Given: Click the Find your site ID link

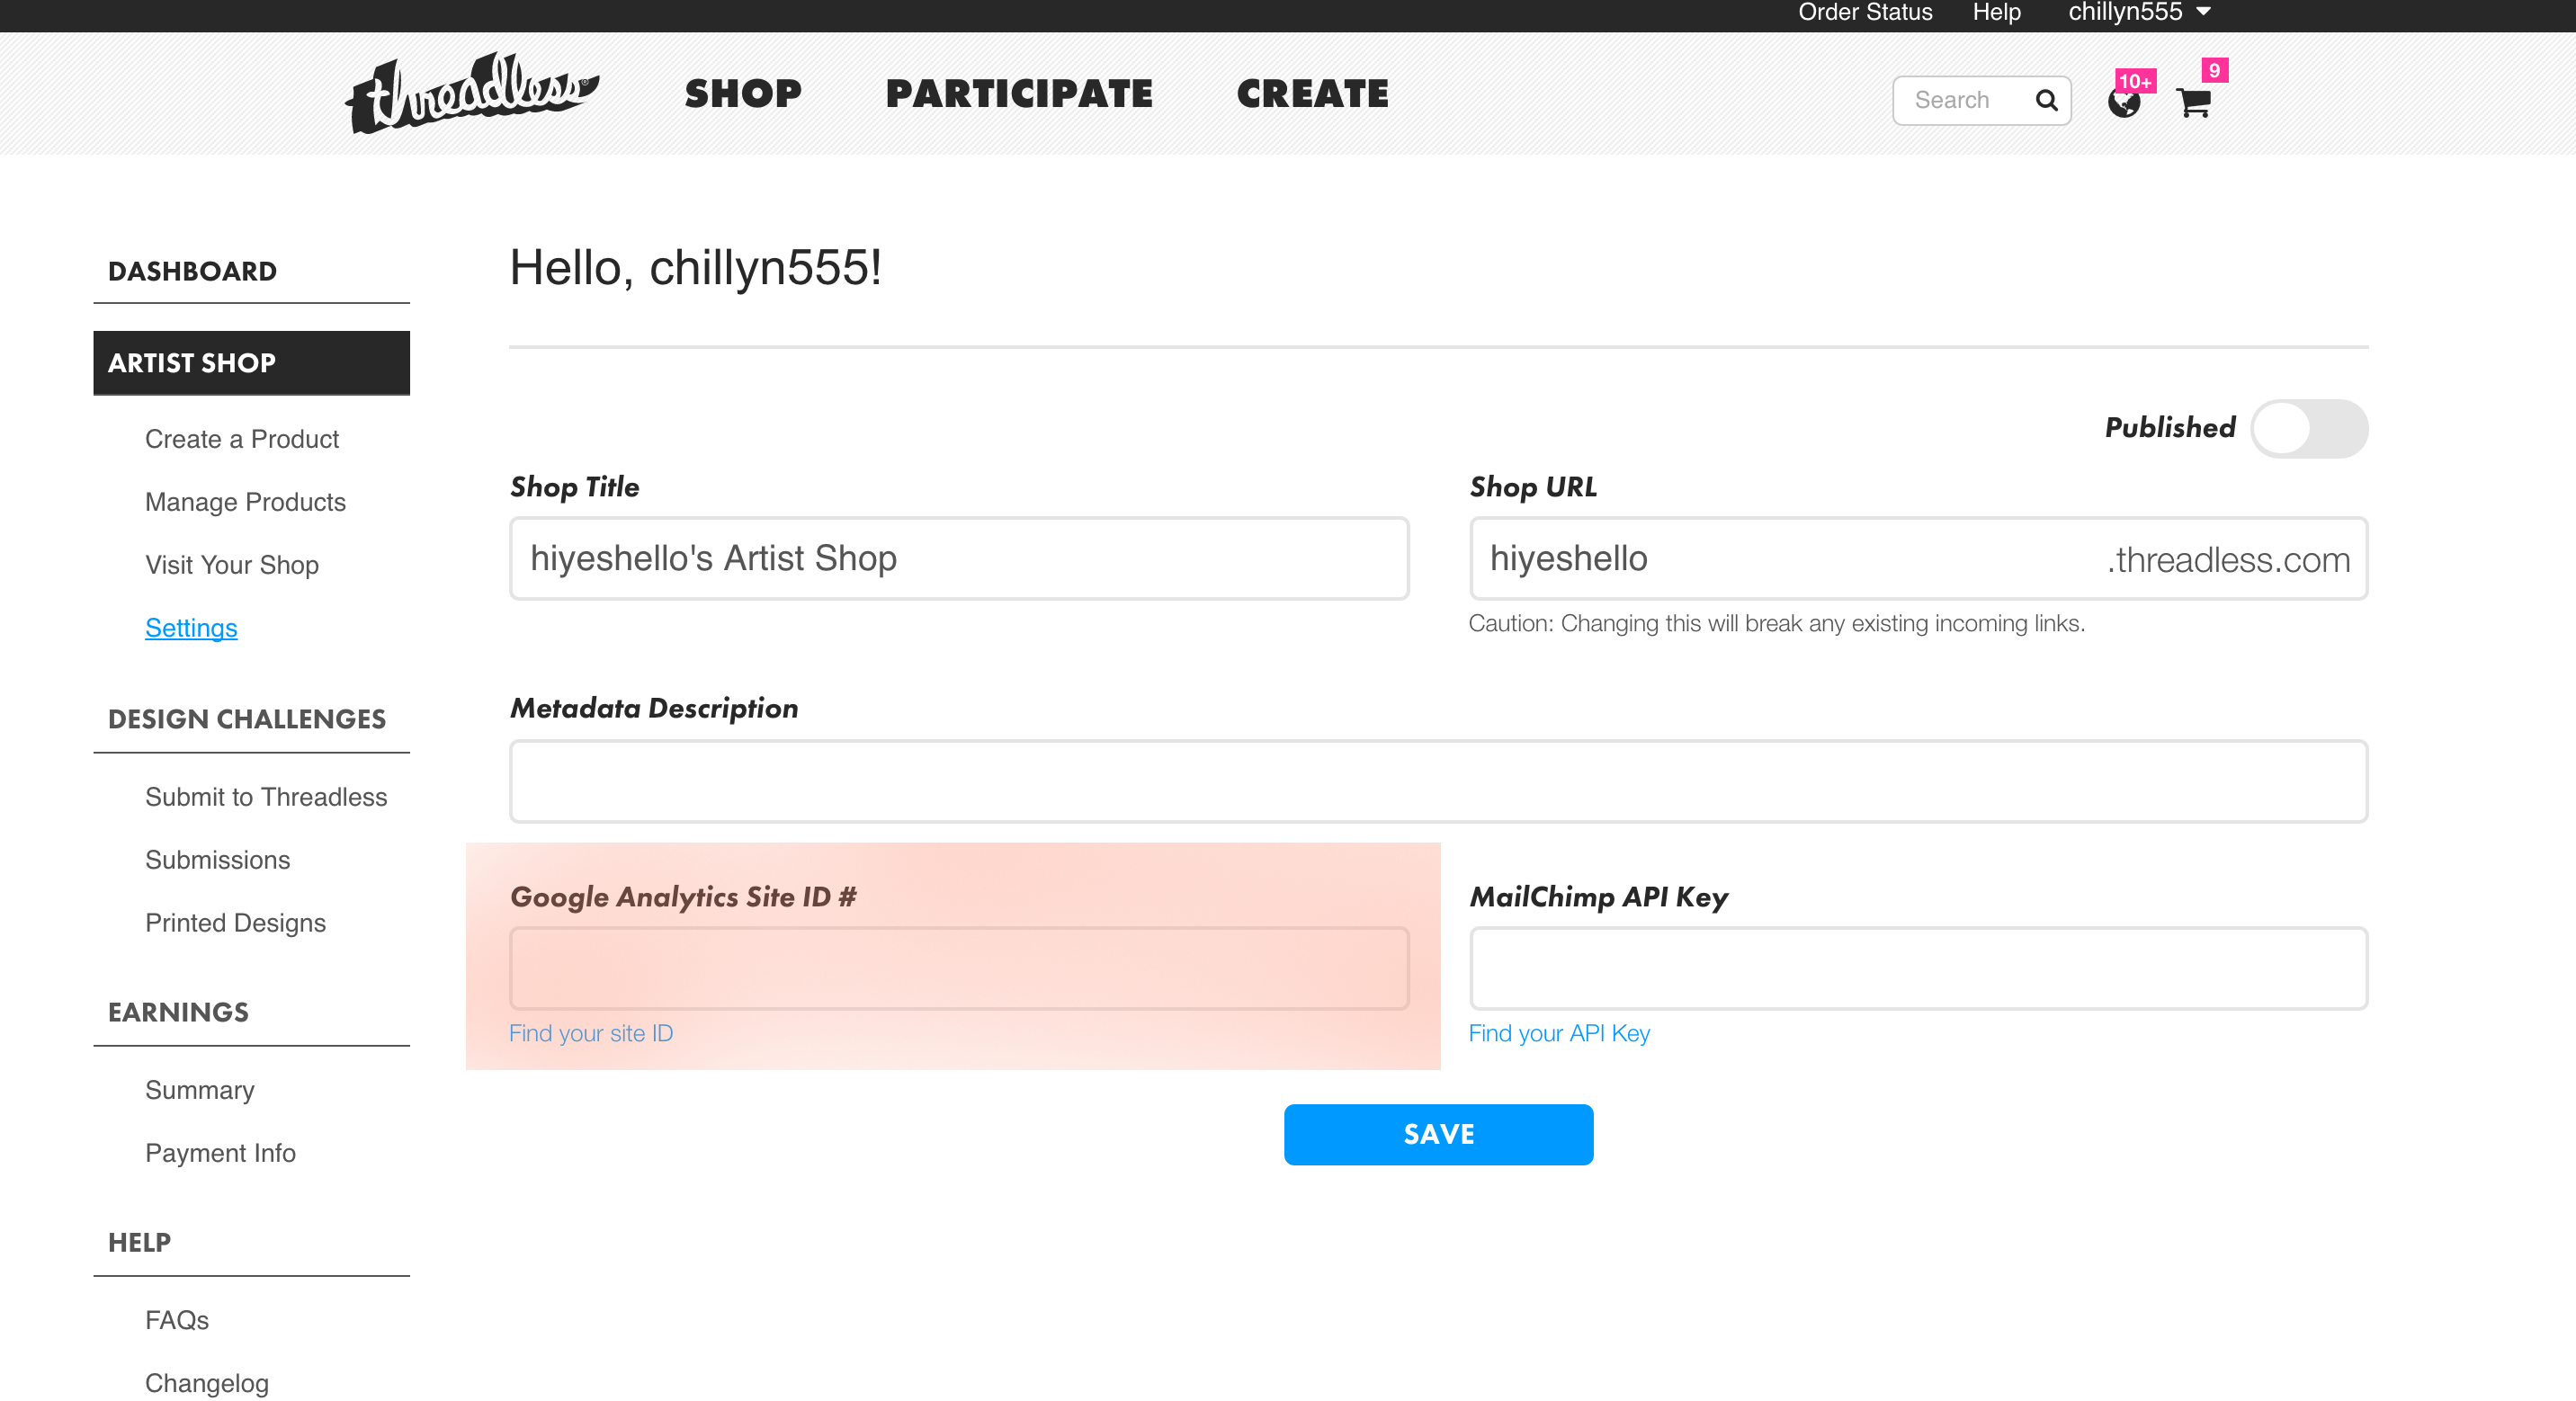Looking at the screenshot, I should tap(591, 1033).
